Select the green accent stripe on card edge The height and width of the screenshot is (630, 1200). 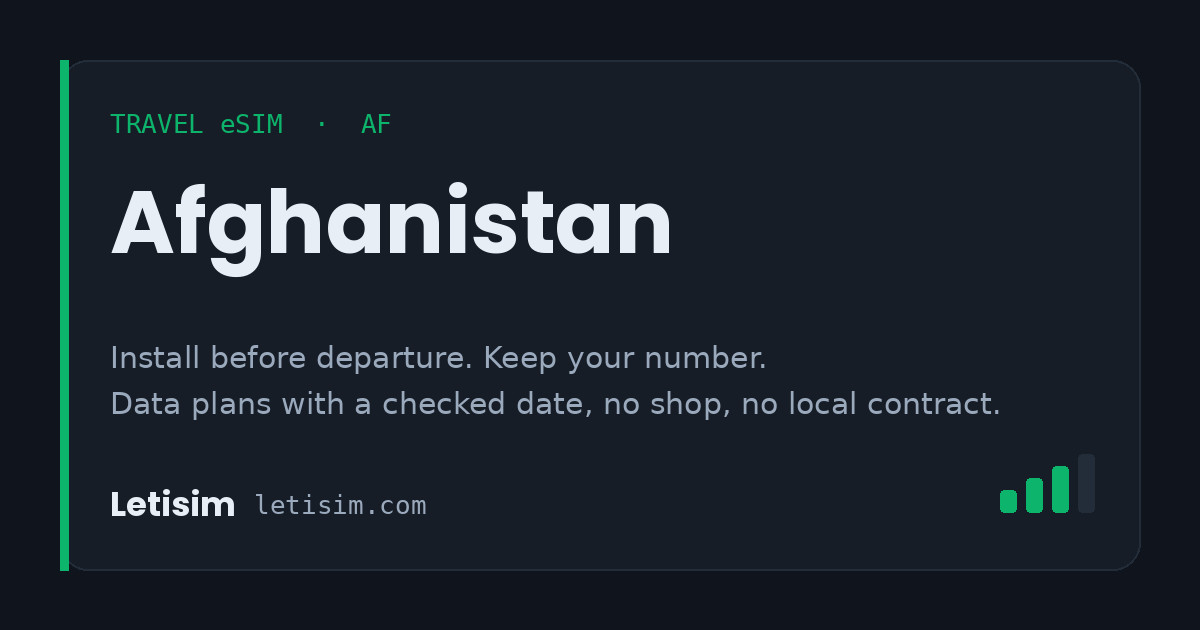[x=64, y=315]
